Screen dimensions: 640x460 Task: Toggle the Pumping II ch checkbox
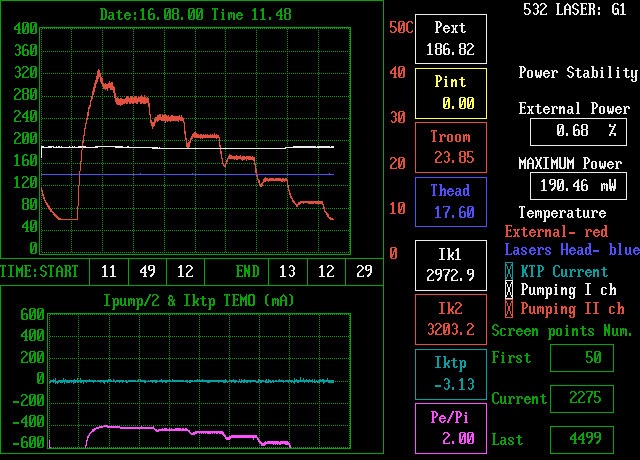pyautogui.click(x=510, y=309)
